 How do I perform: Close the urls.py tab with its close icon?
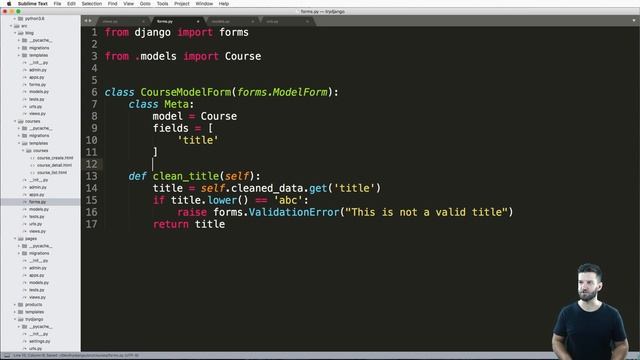pos(307,21)
